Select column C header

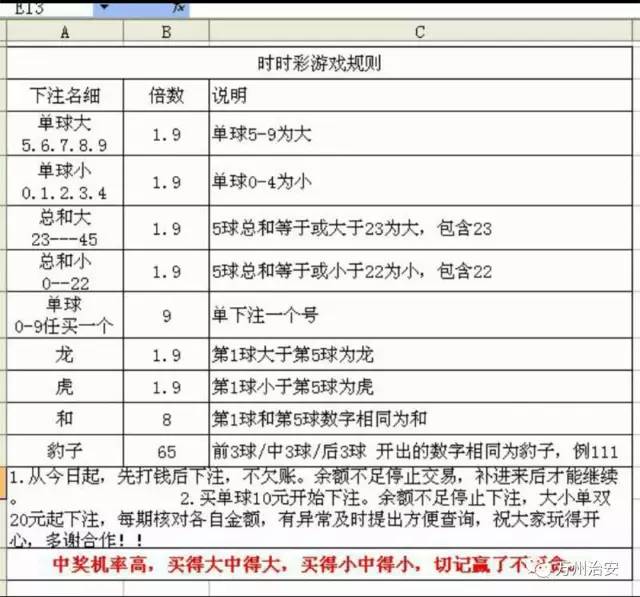[x=420, y=32]
